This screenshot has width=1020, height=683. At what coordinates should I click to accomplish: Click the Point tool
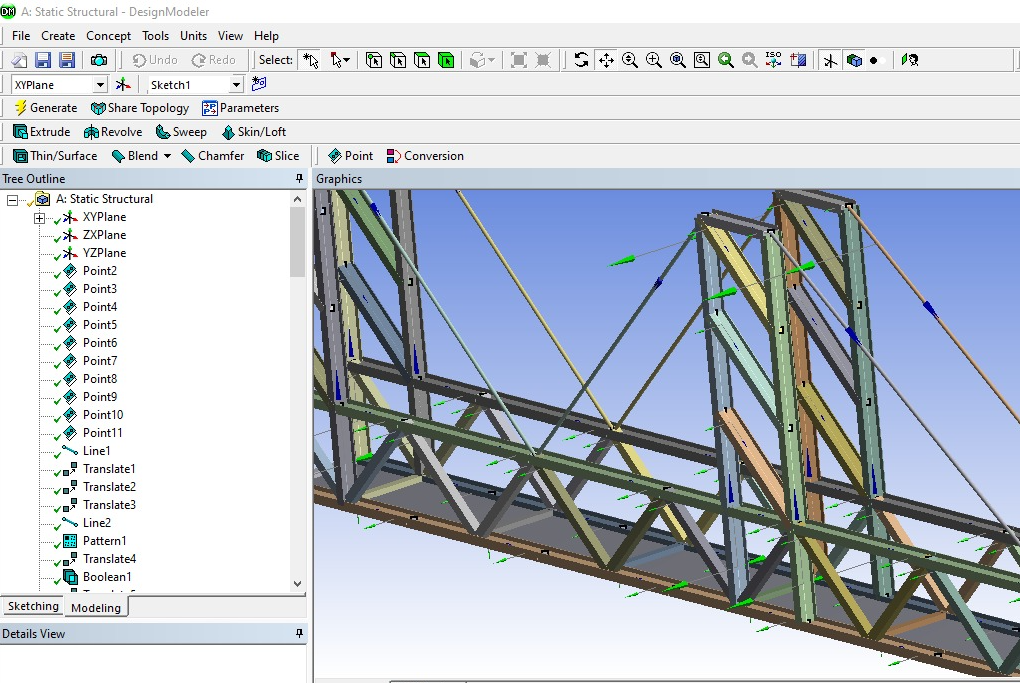point(351,156)
